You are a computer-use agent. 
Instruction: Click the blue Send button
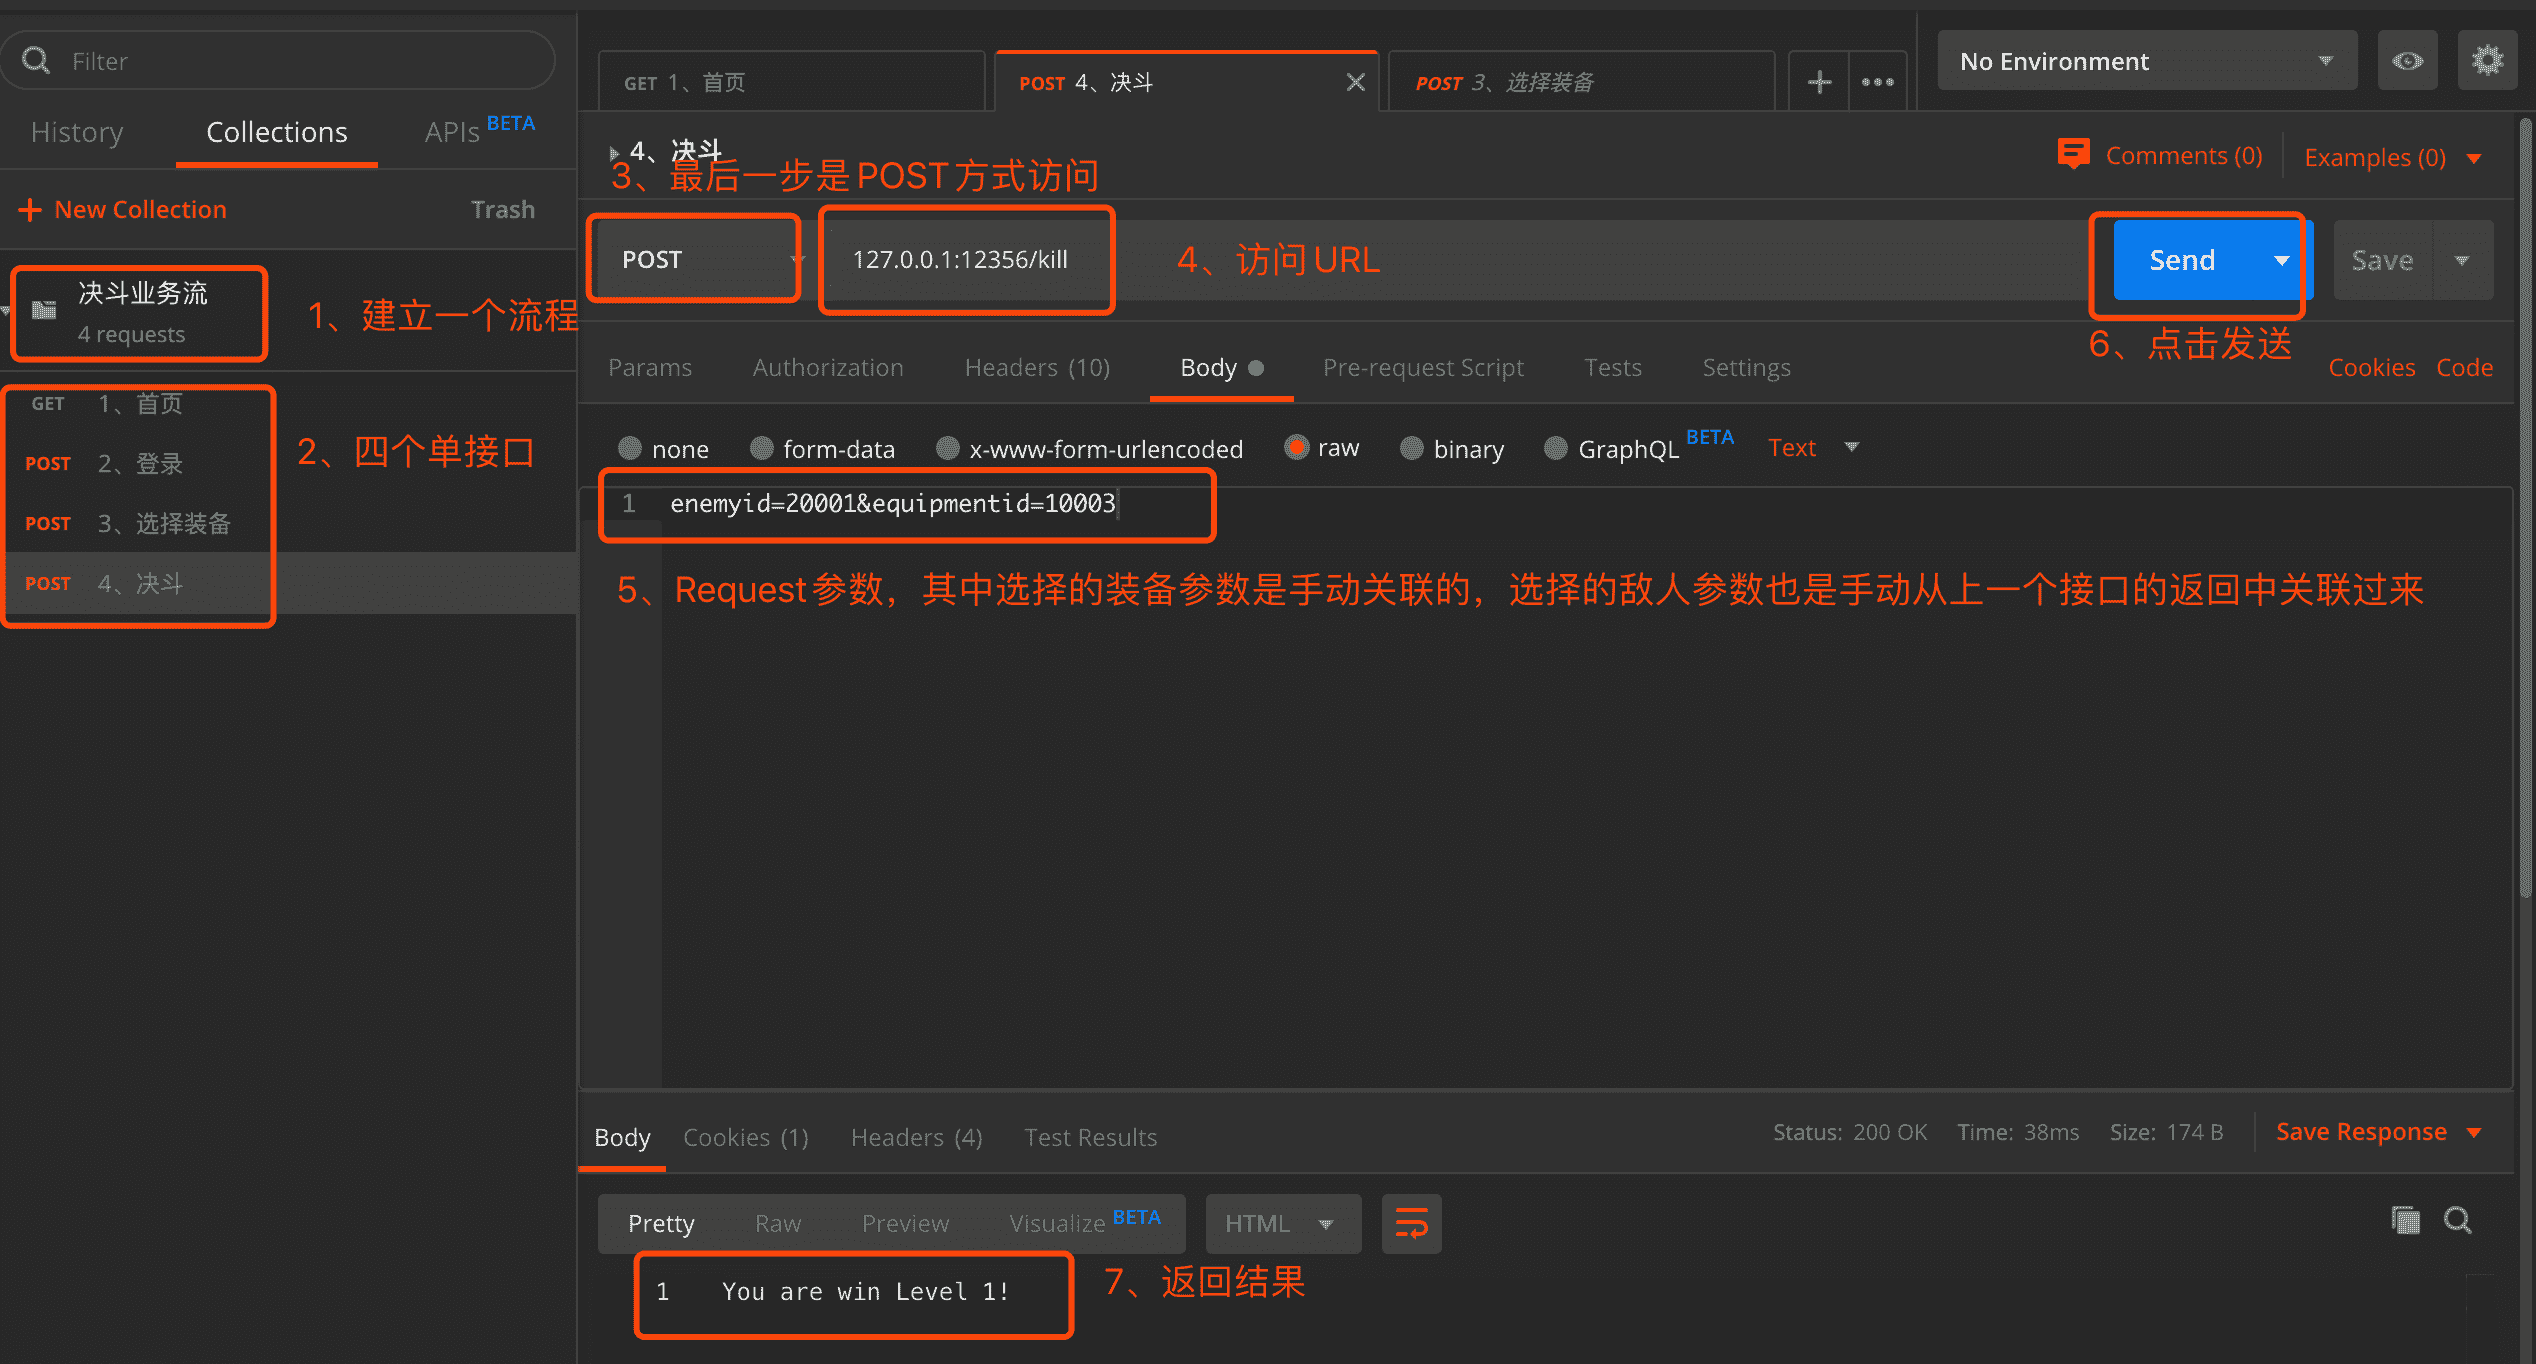coord(2182,260)
